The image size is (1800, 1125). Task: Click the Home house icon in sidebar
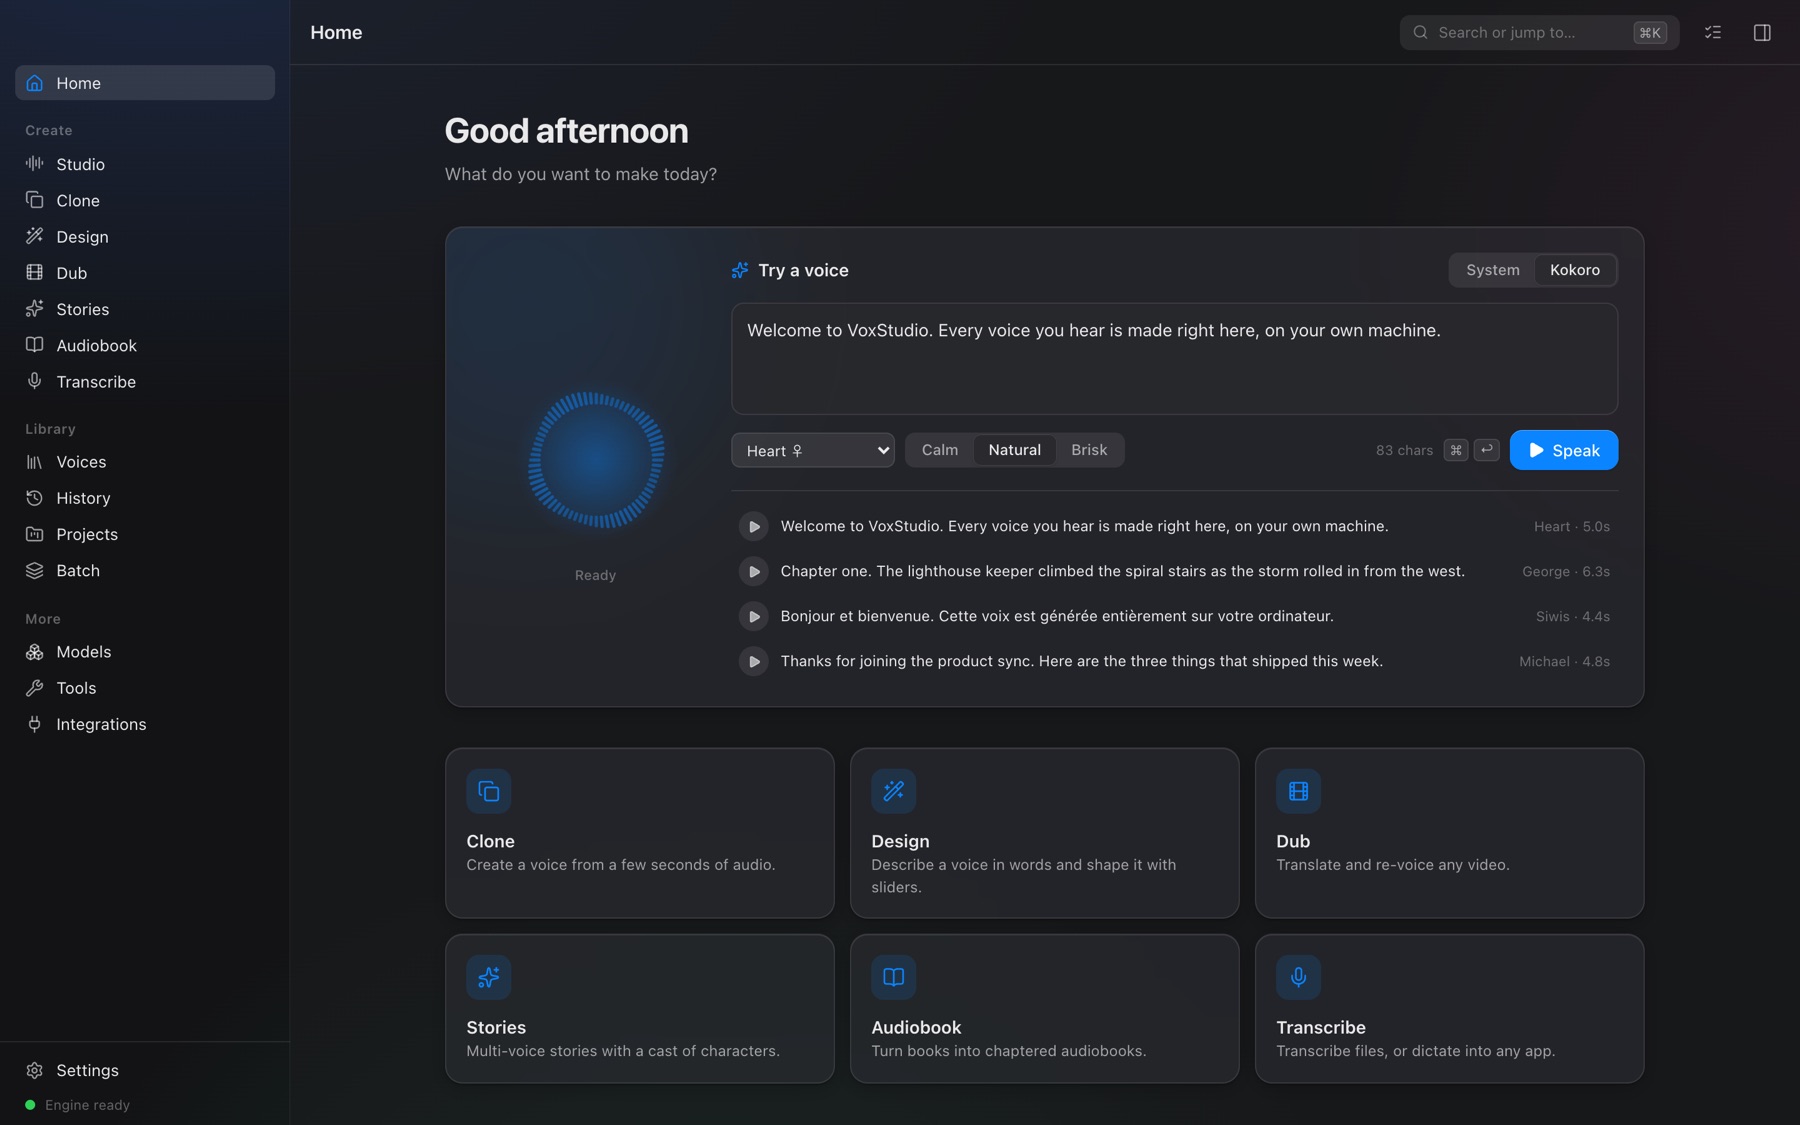[34, 83]
